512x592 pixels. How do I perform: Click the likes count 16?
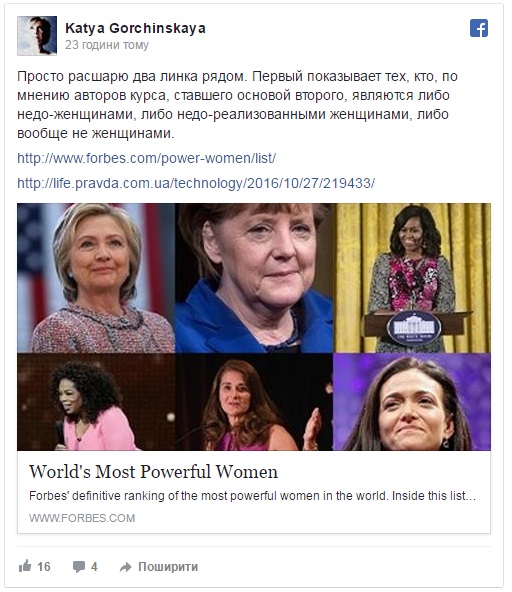44,567
